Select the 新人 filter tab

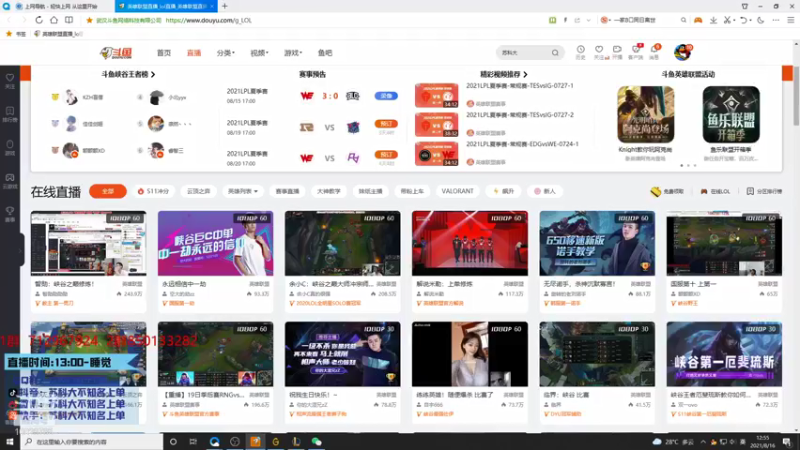(544, 191)
